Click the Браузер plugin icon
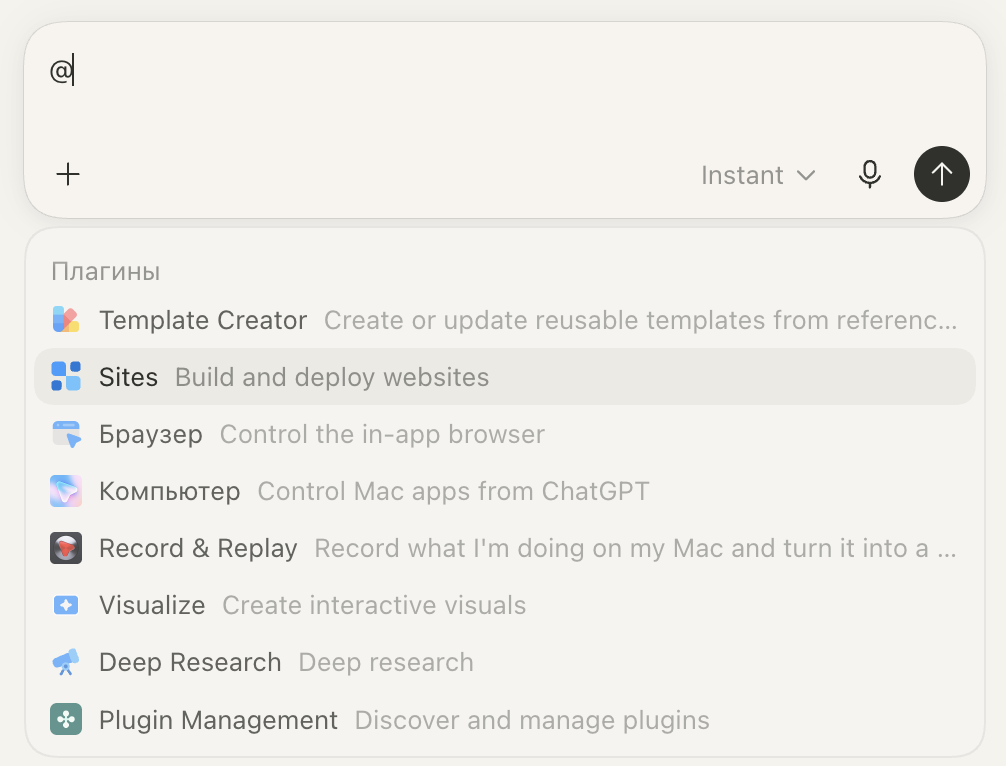This screenshot has height=766, width=1006. click(65, 434)
